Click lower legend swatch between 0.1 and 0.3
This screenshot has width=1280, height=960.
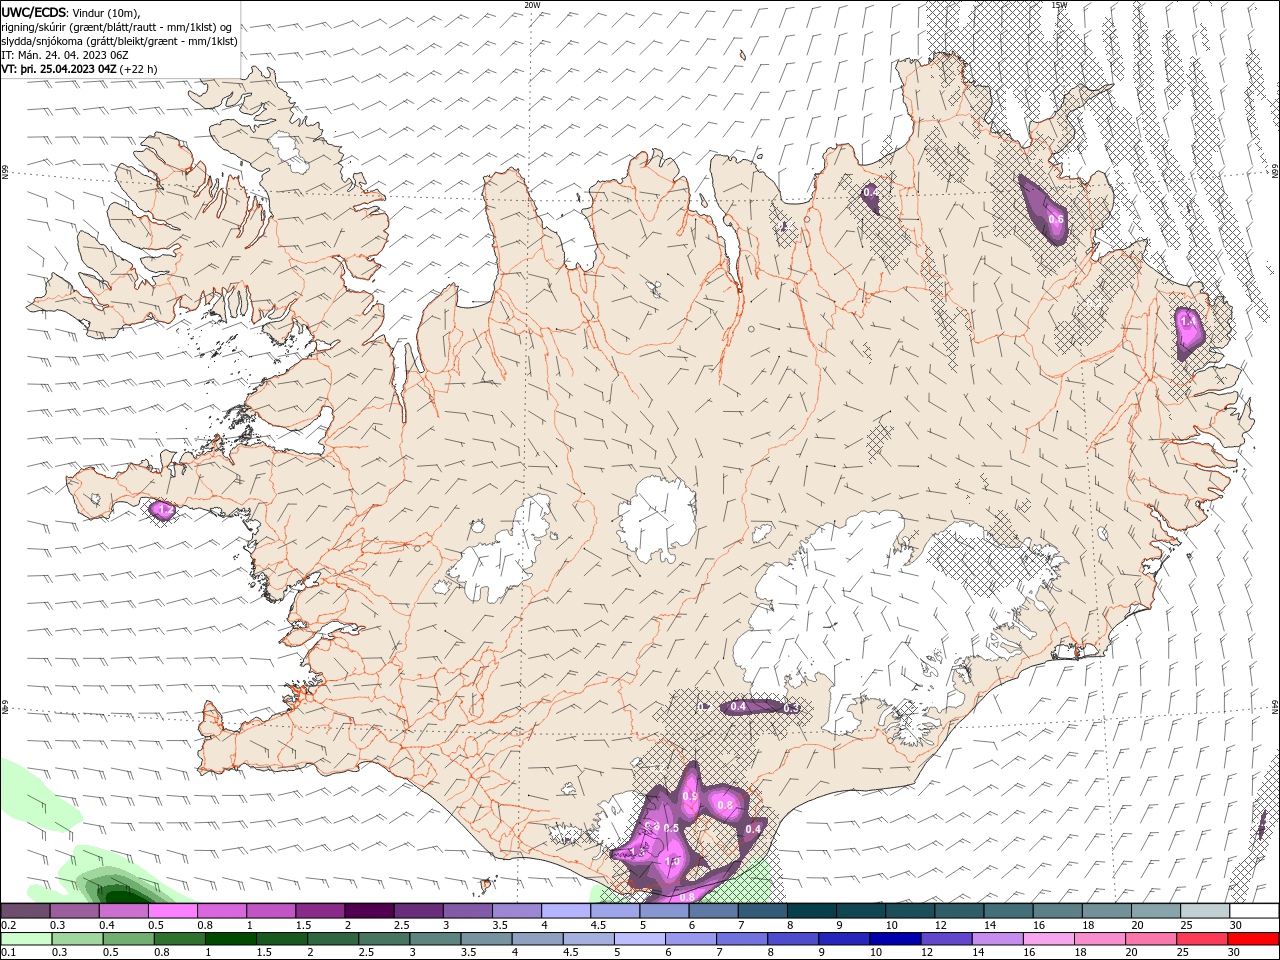pos(25,938)
